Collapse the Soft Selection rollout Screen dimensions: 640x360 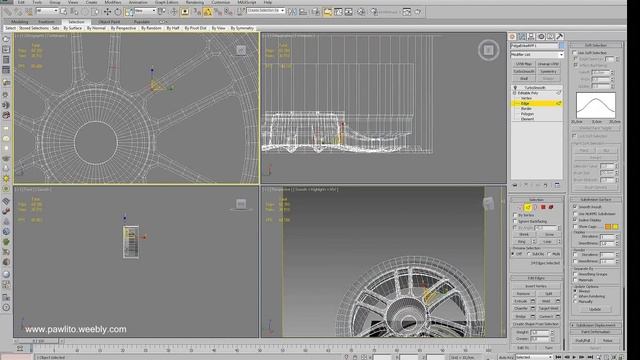596,45
